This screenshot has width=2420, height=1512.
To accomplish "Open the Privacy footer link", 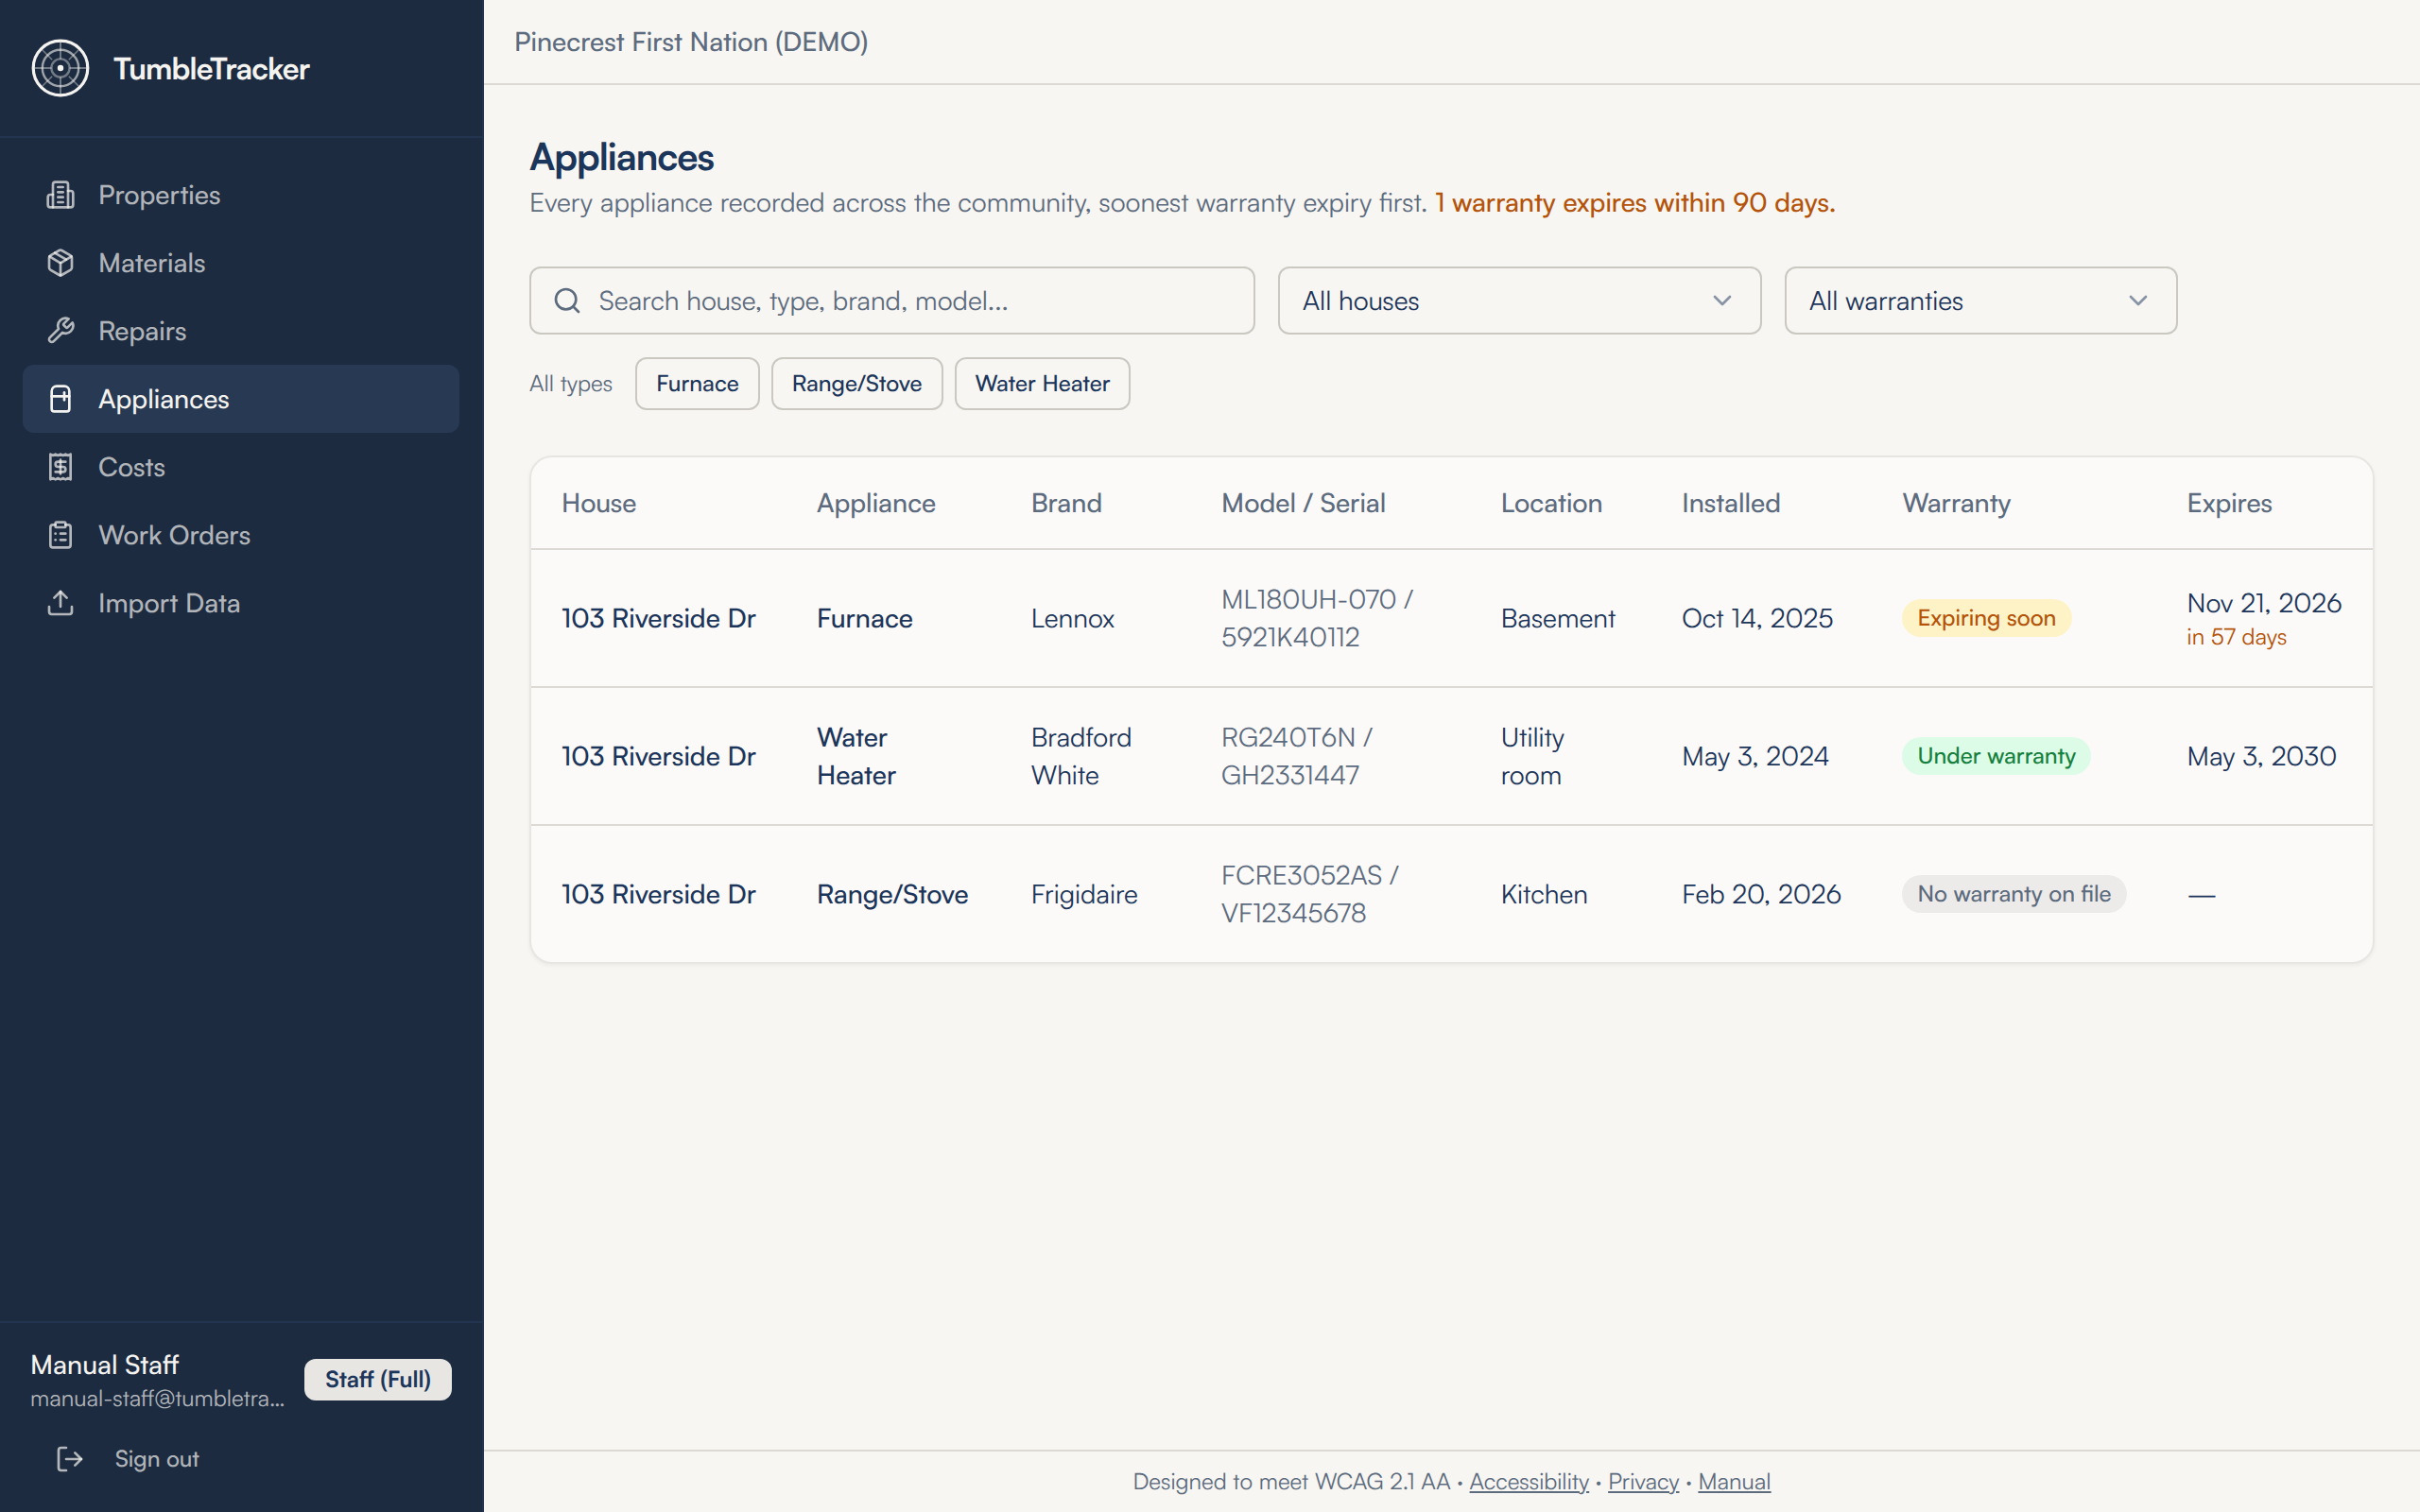I will (x=1643, y=1481).
